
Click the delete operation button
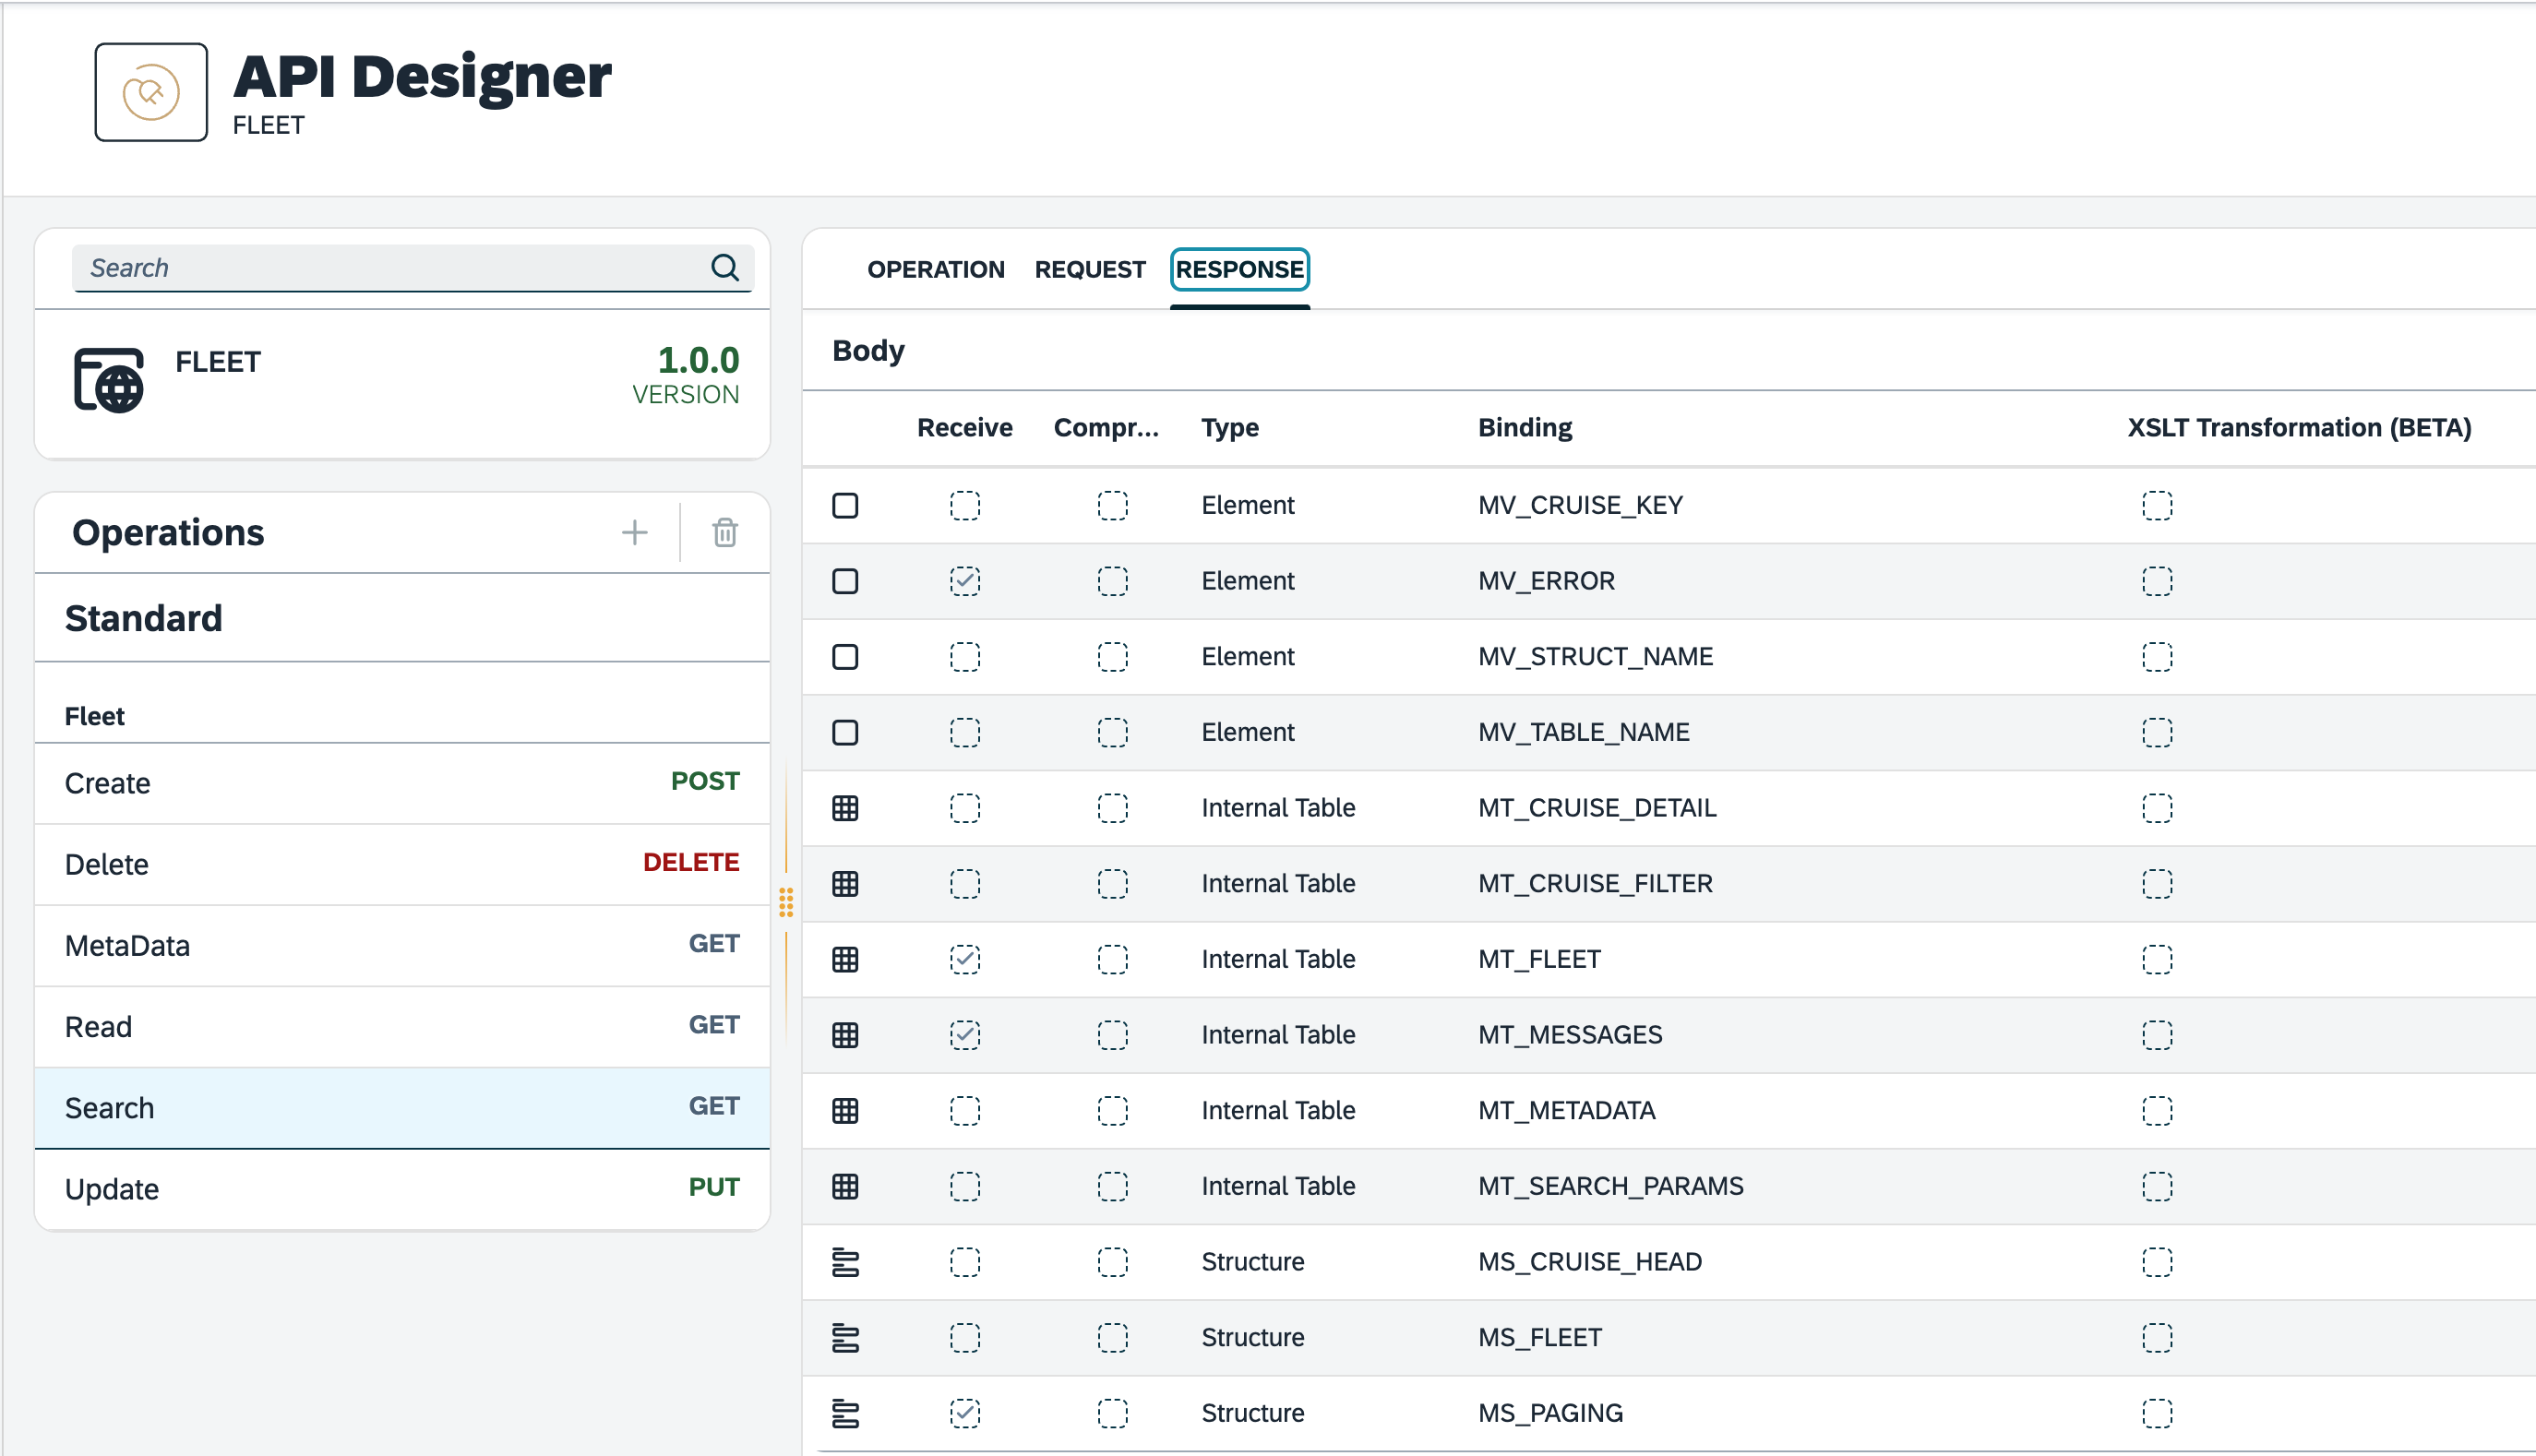(x=724, y=533)
